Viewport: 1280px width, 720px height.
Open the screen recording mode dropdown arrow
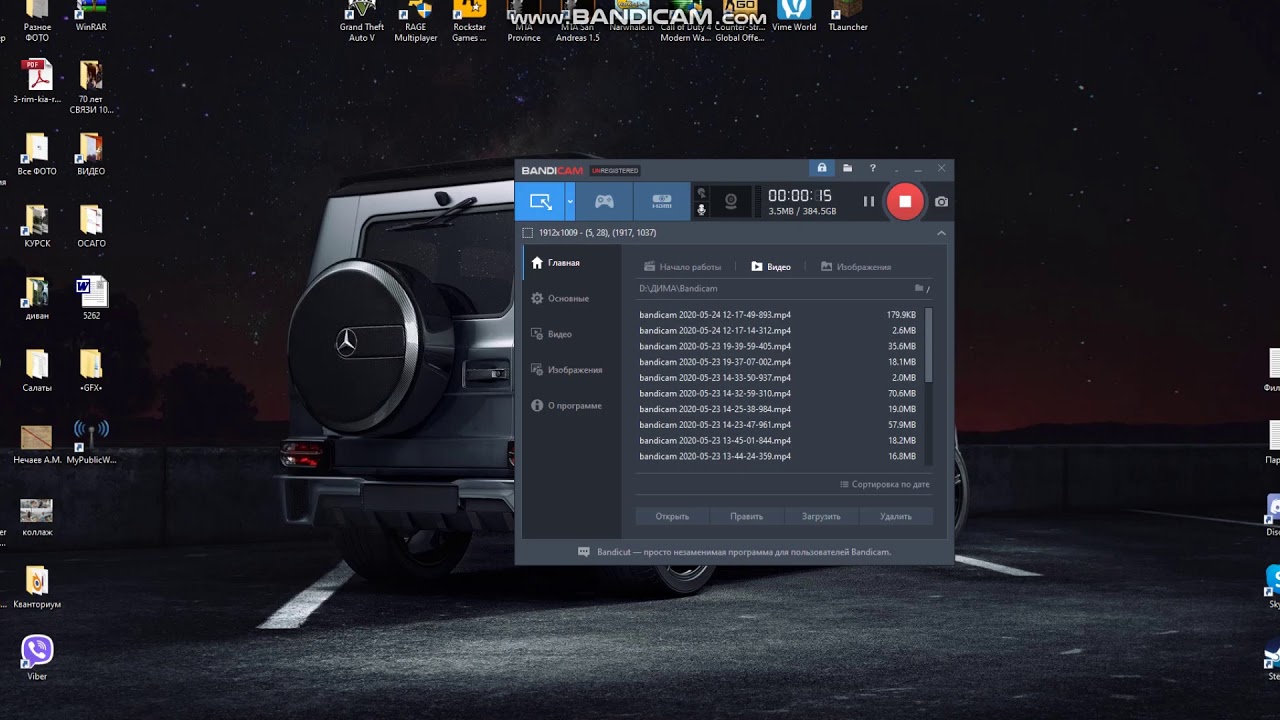pos(570,201)
